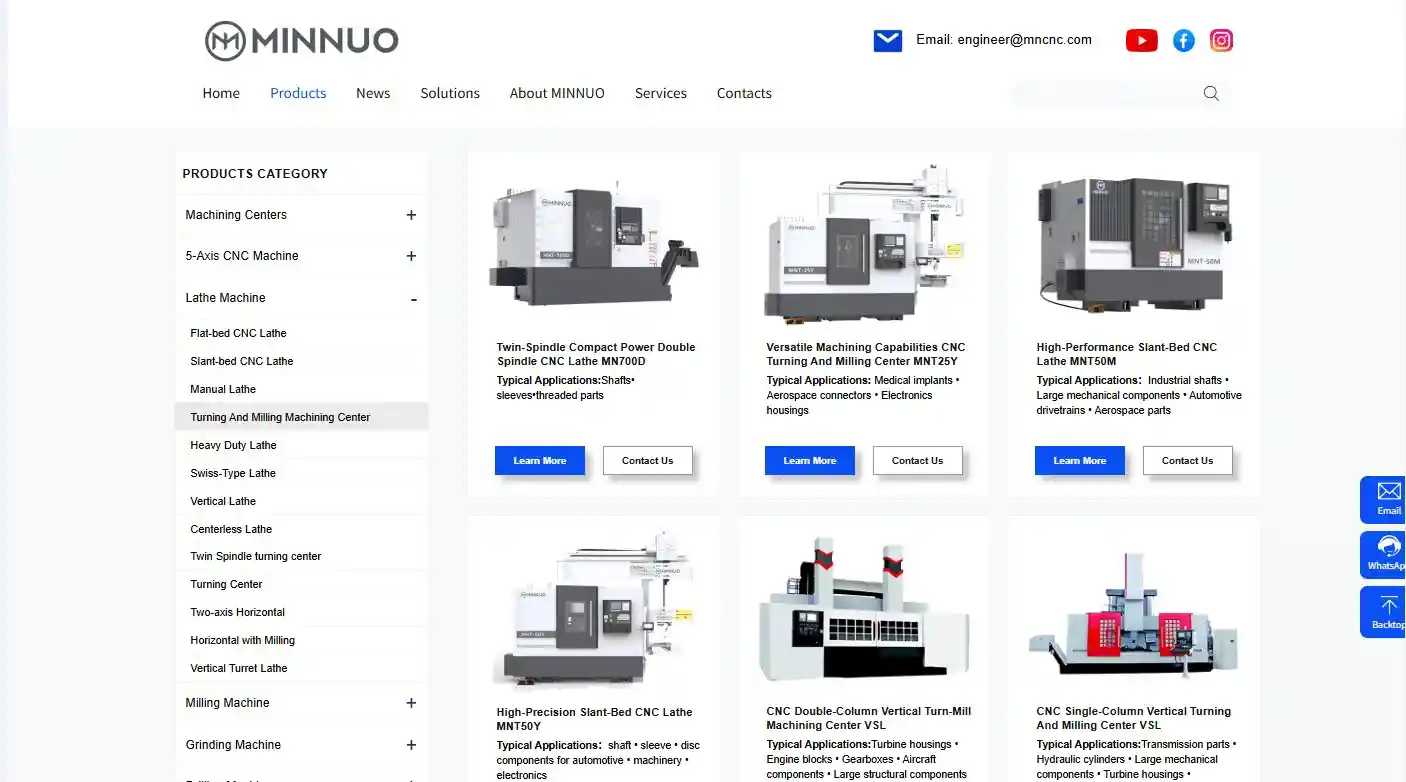
Task: Open Versatile Machining Capabilities MNT25Y title
Action: coord(866,354)
